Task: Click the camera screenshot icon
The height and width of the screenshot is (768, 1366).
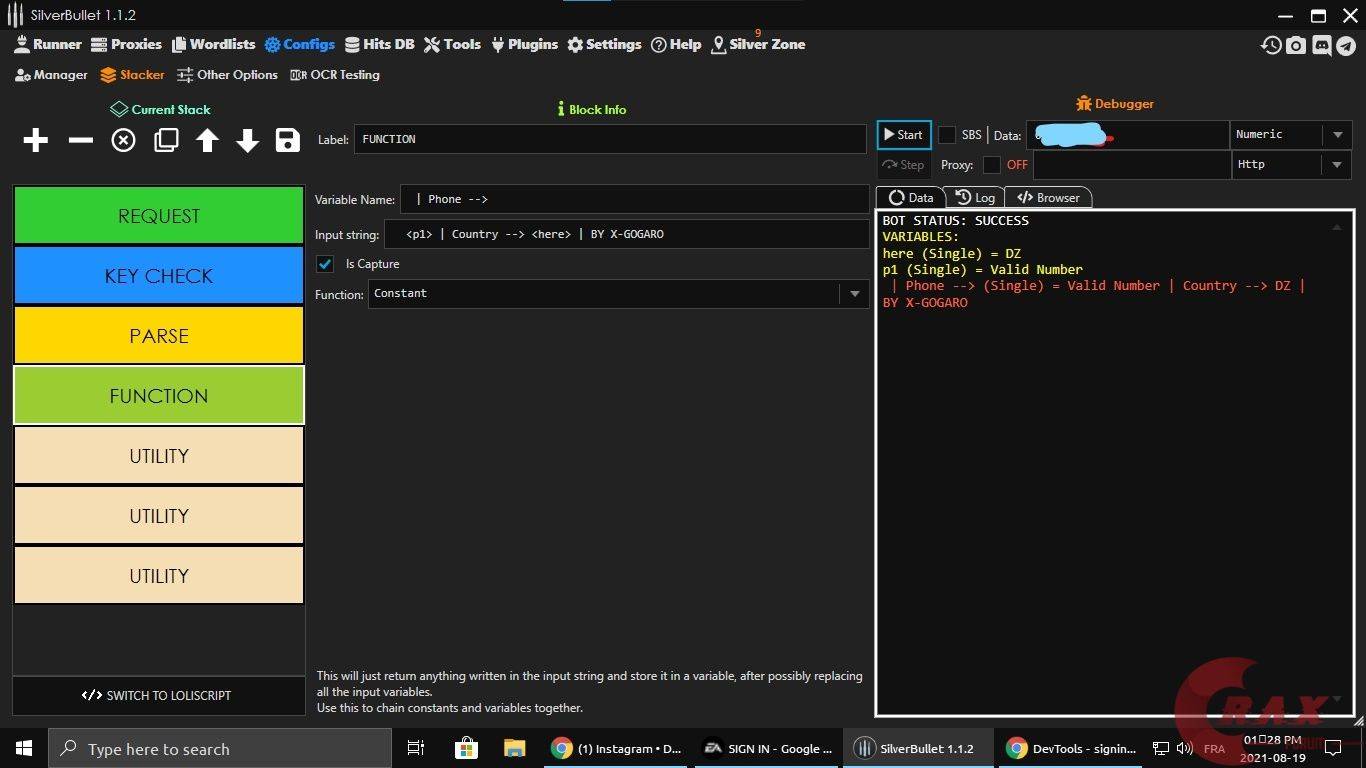Action: pos(1296,46)
